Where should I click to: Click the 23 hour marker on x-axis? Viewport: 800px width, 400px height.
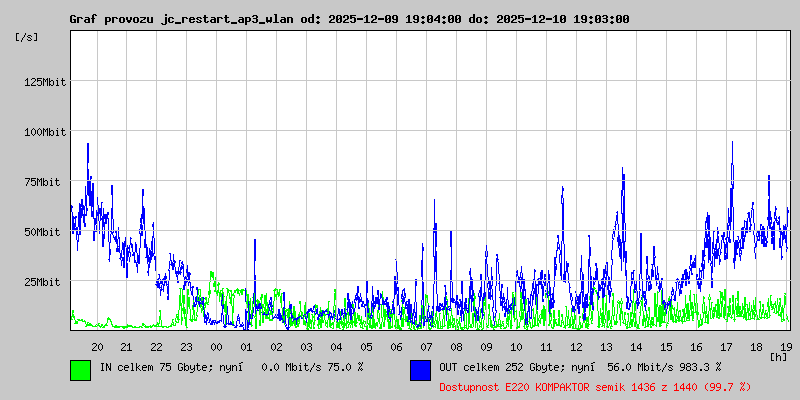tap(186, 346)
